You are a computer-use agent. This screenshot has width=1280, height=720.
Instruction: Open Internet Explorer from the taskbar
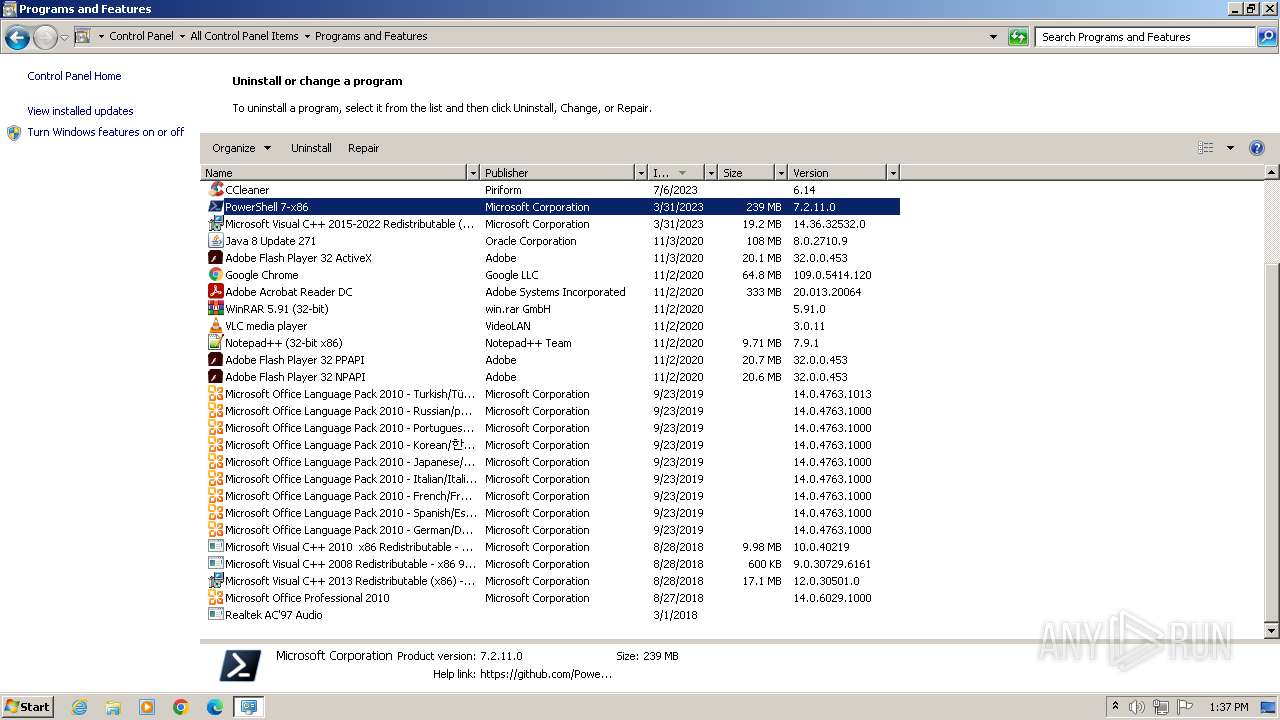(79, 707)
